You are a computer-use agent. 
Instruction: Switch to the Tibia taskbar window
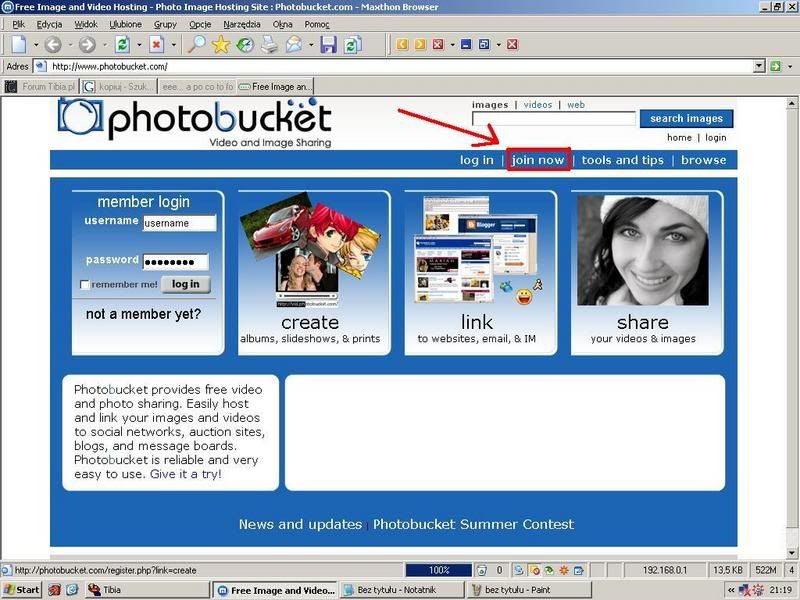147,590
